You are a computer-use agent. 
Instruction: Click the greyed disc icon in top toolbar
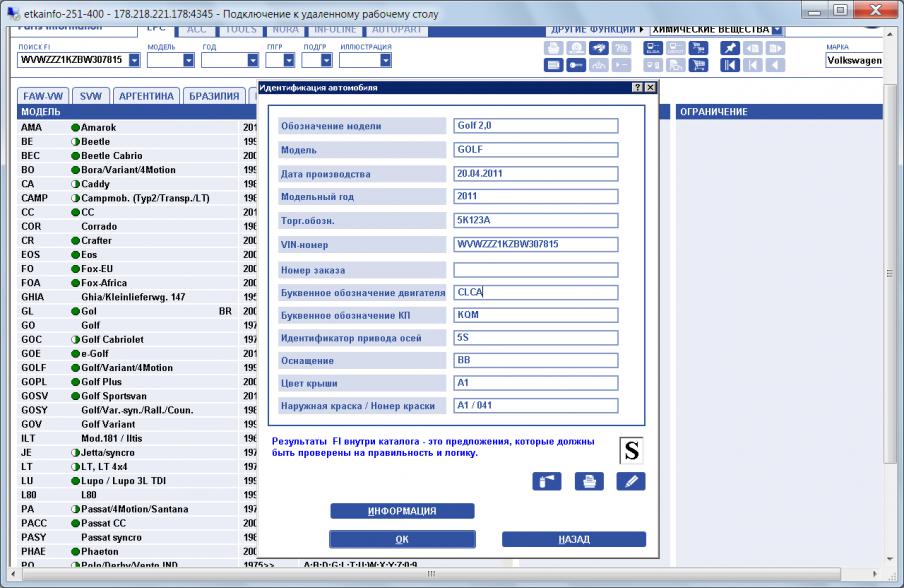pyautogui.click(x=576, y=48)
